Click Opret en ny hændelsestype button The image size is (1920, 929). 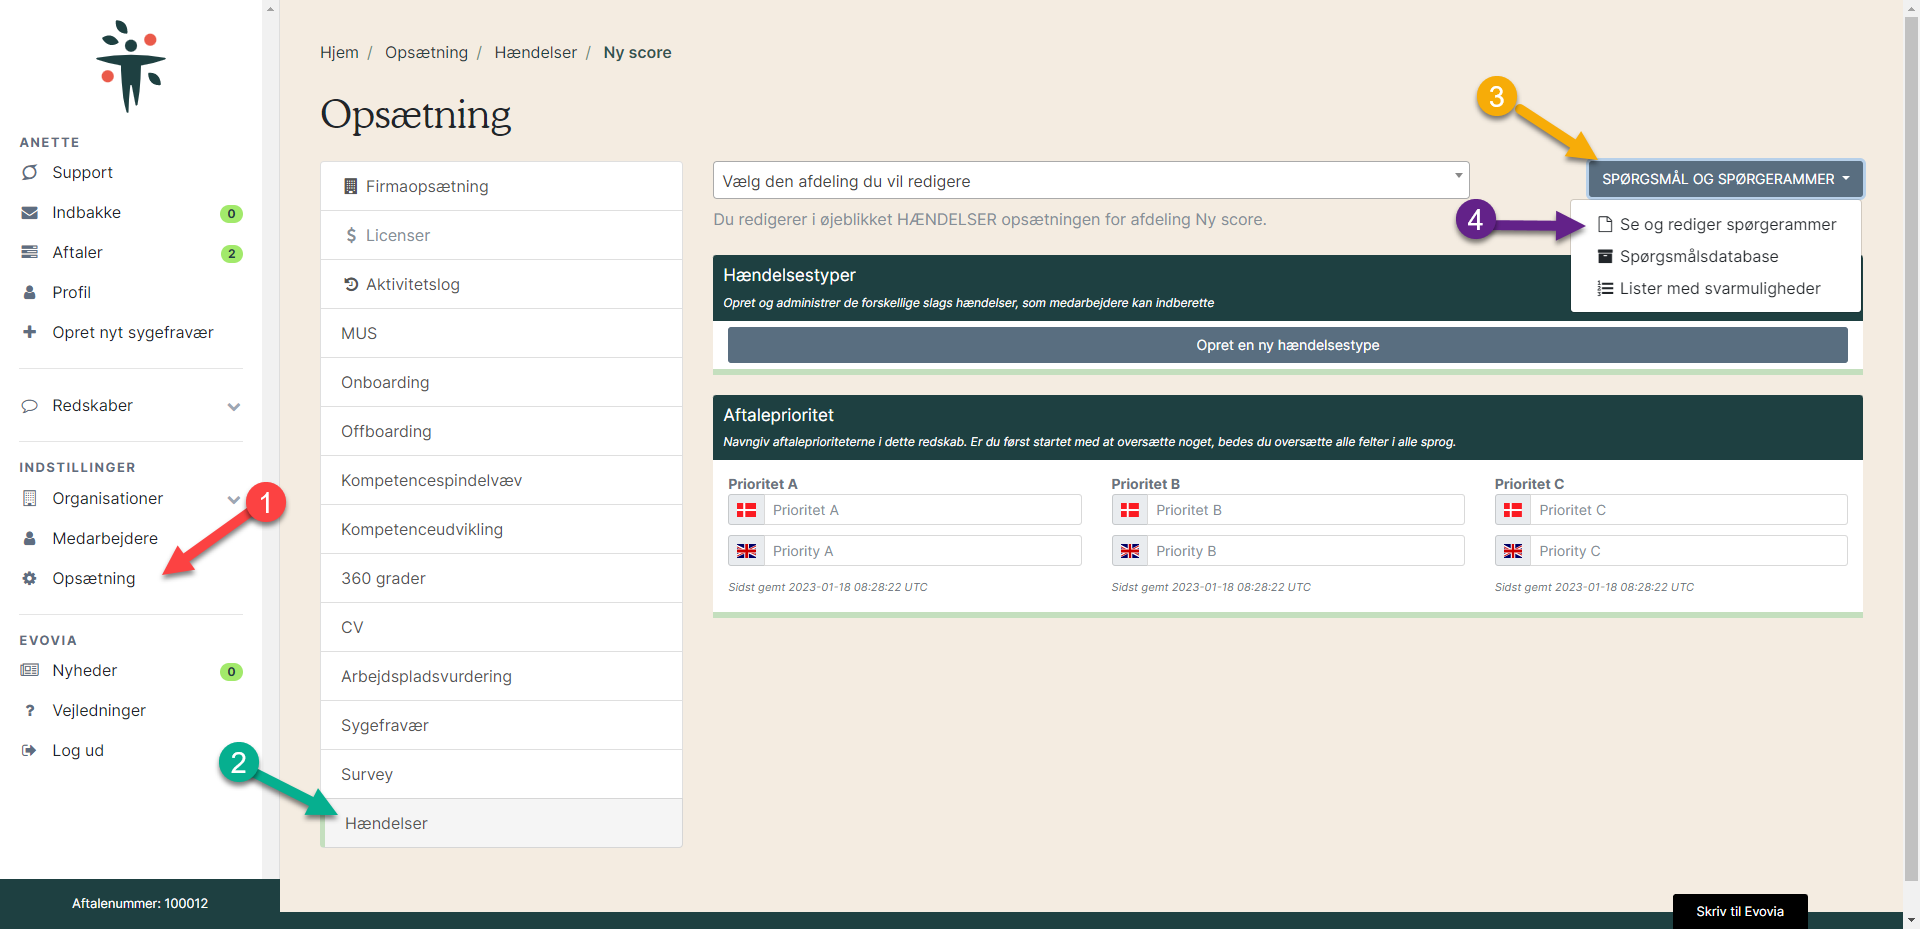1288,345
